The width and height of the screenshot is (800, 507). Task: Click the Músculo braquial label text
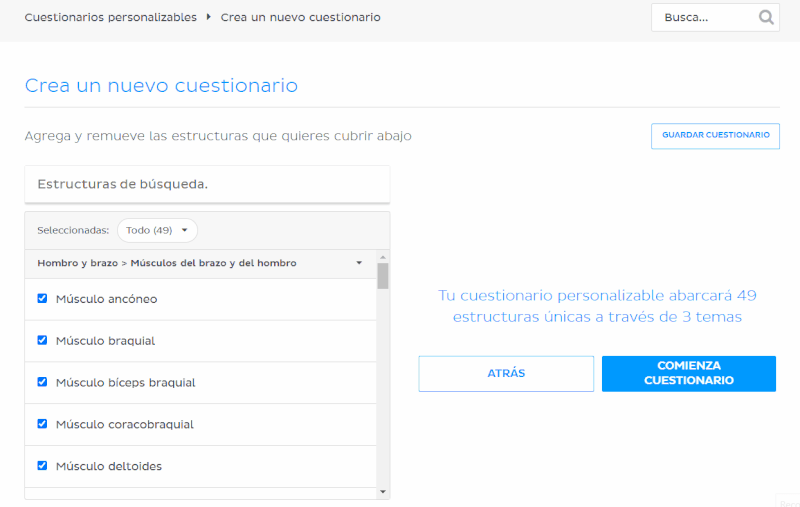coord(105,341)
